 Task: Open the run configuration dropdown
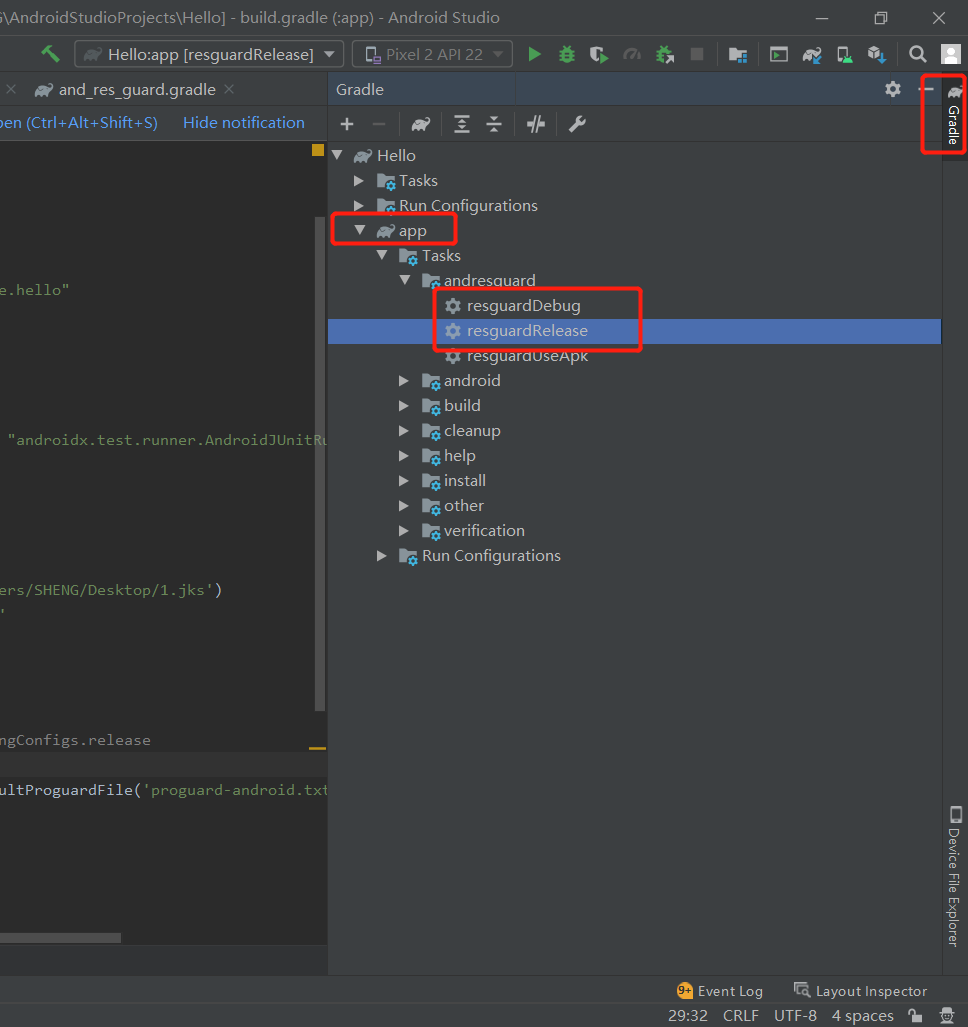pos(209,54)
